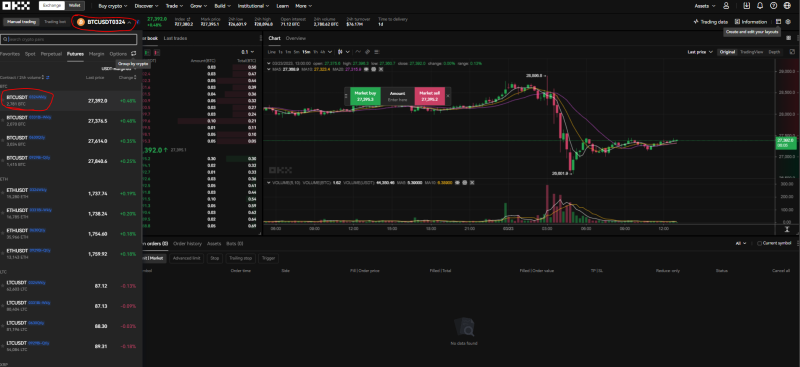
Task: Toggle the Current symbol checkbox
Action: click(x=759, y=243)
